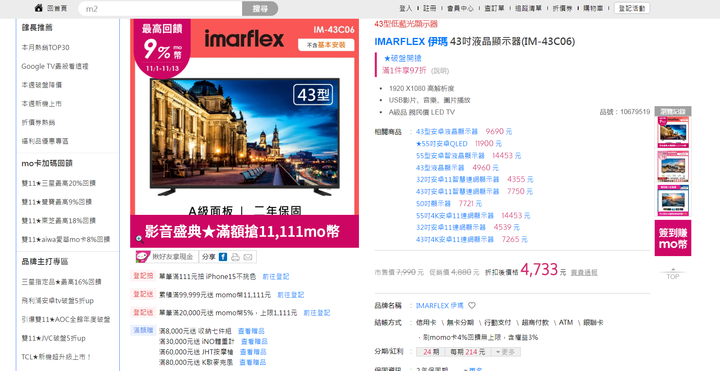Click the magnifier zoom icon on product image
The image size is (720, 371).
click(140, 239)
